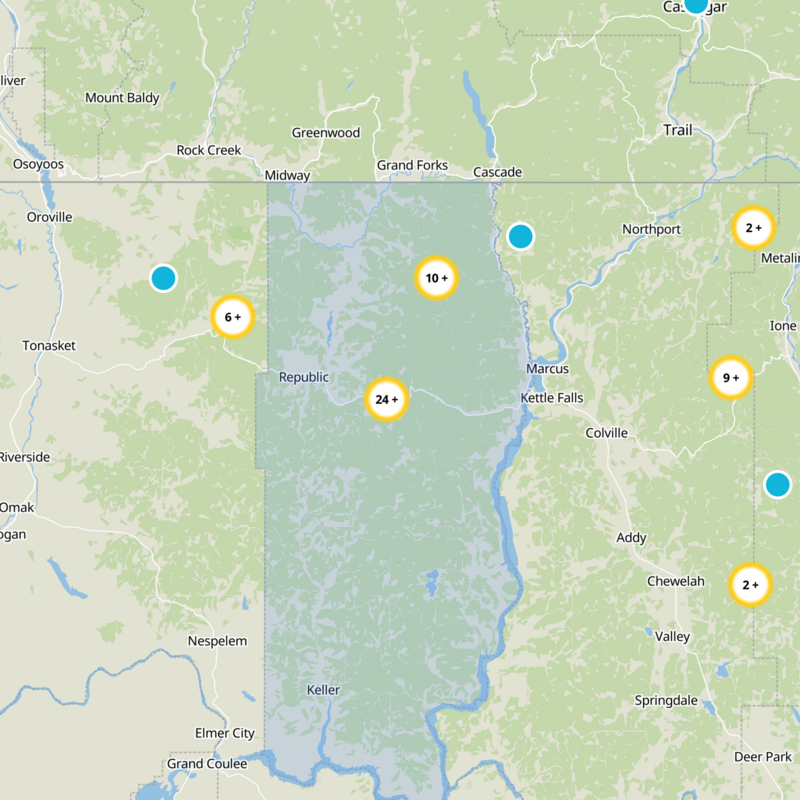Open the 9+ cluster near Ione
This screenshot has width=800, height=800.
click(731, 378)
